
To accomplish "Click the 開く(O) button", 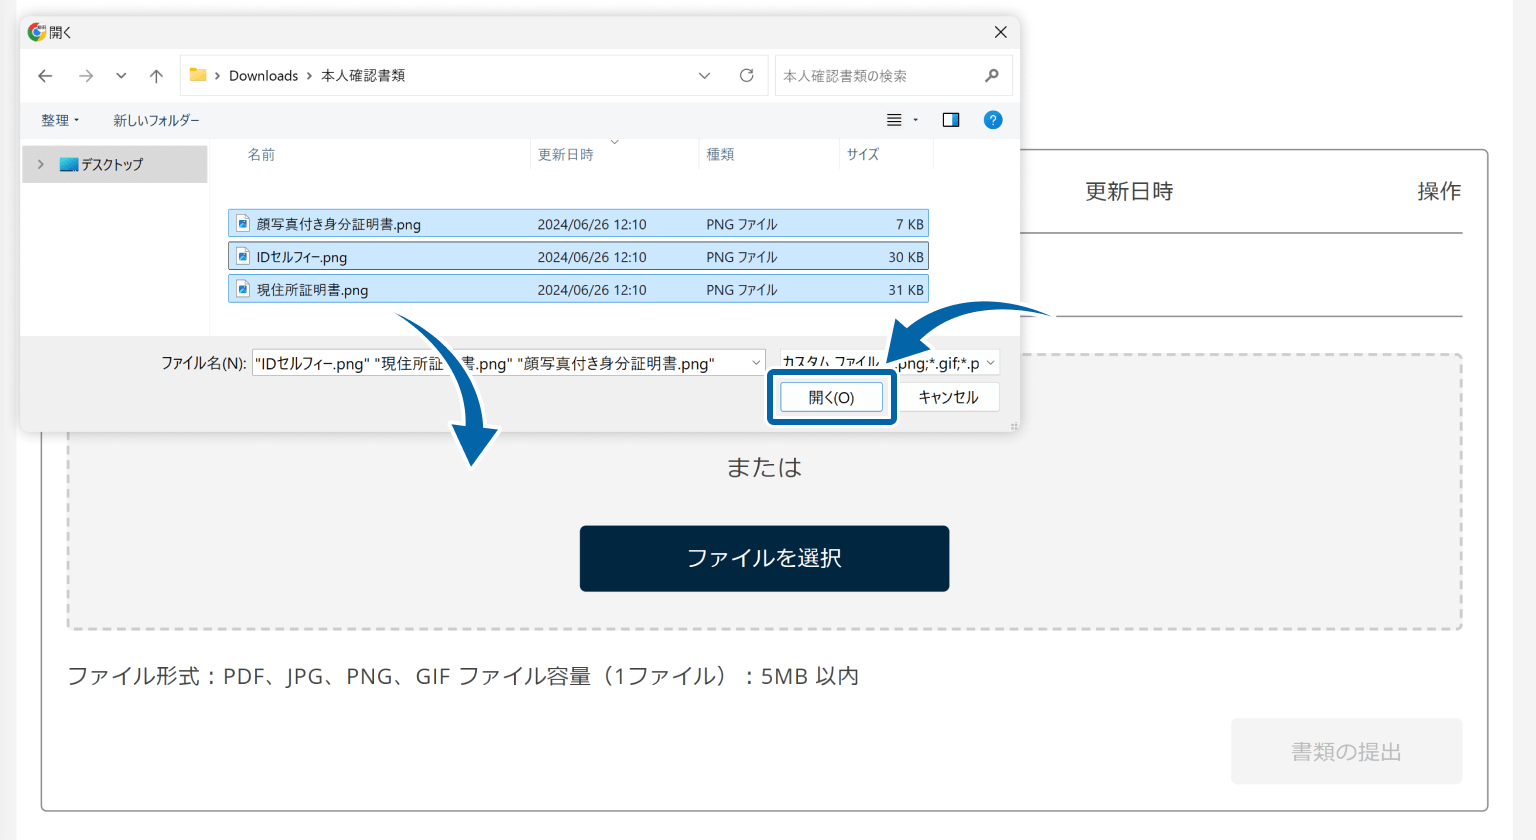I will tap(832, 397).
